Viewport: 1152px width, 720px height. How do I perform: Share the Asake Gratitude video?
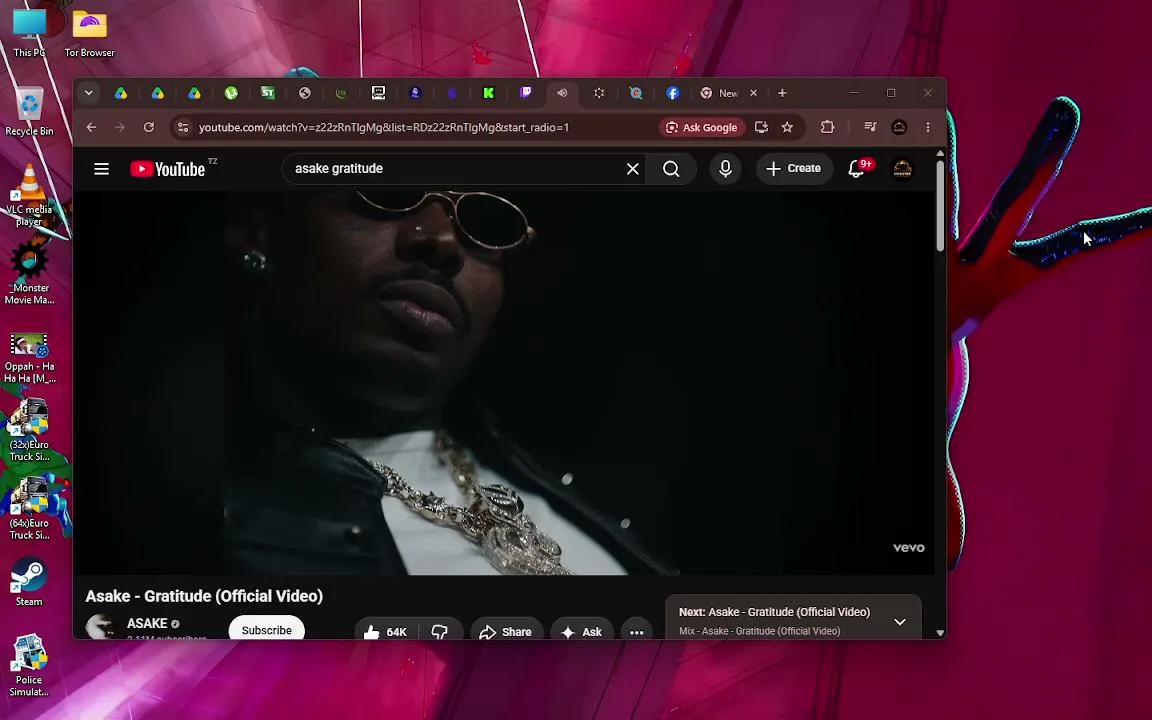coord(505,631)
